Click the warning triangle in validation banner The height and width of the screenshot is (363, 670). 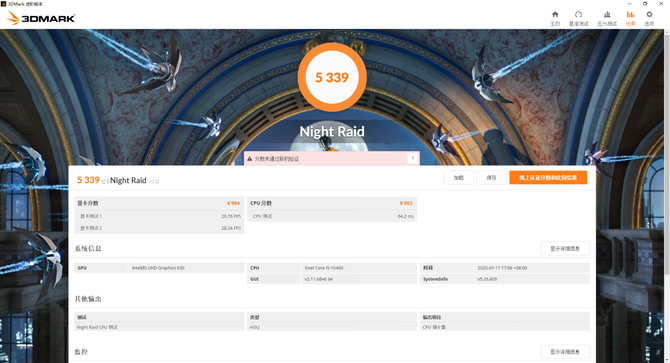250,159
